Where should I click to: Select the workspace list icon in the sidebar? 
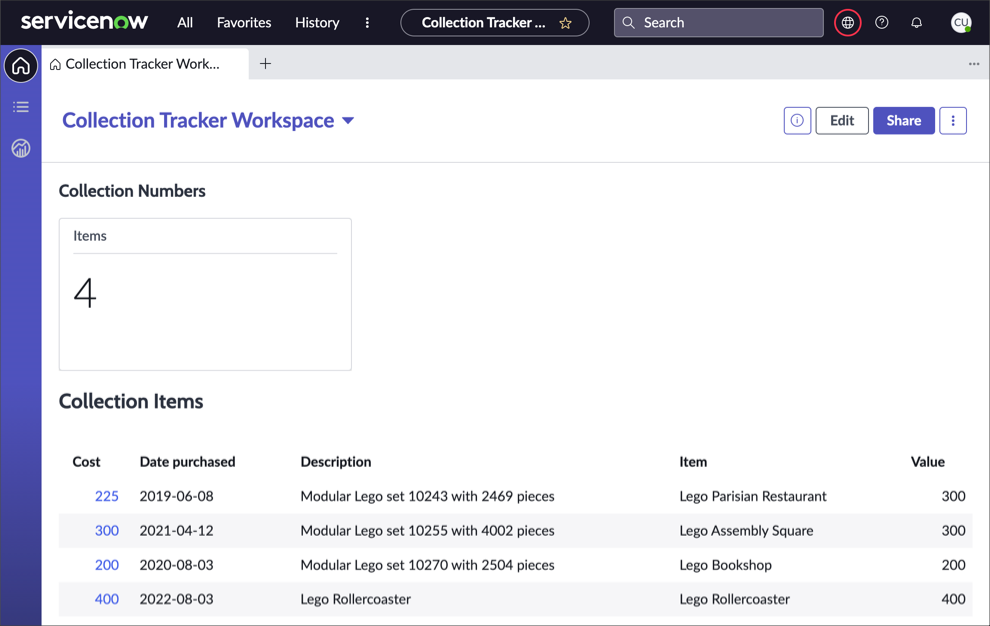20,107
